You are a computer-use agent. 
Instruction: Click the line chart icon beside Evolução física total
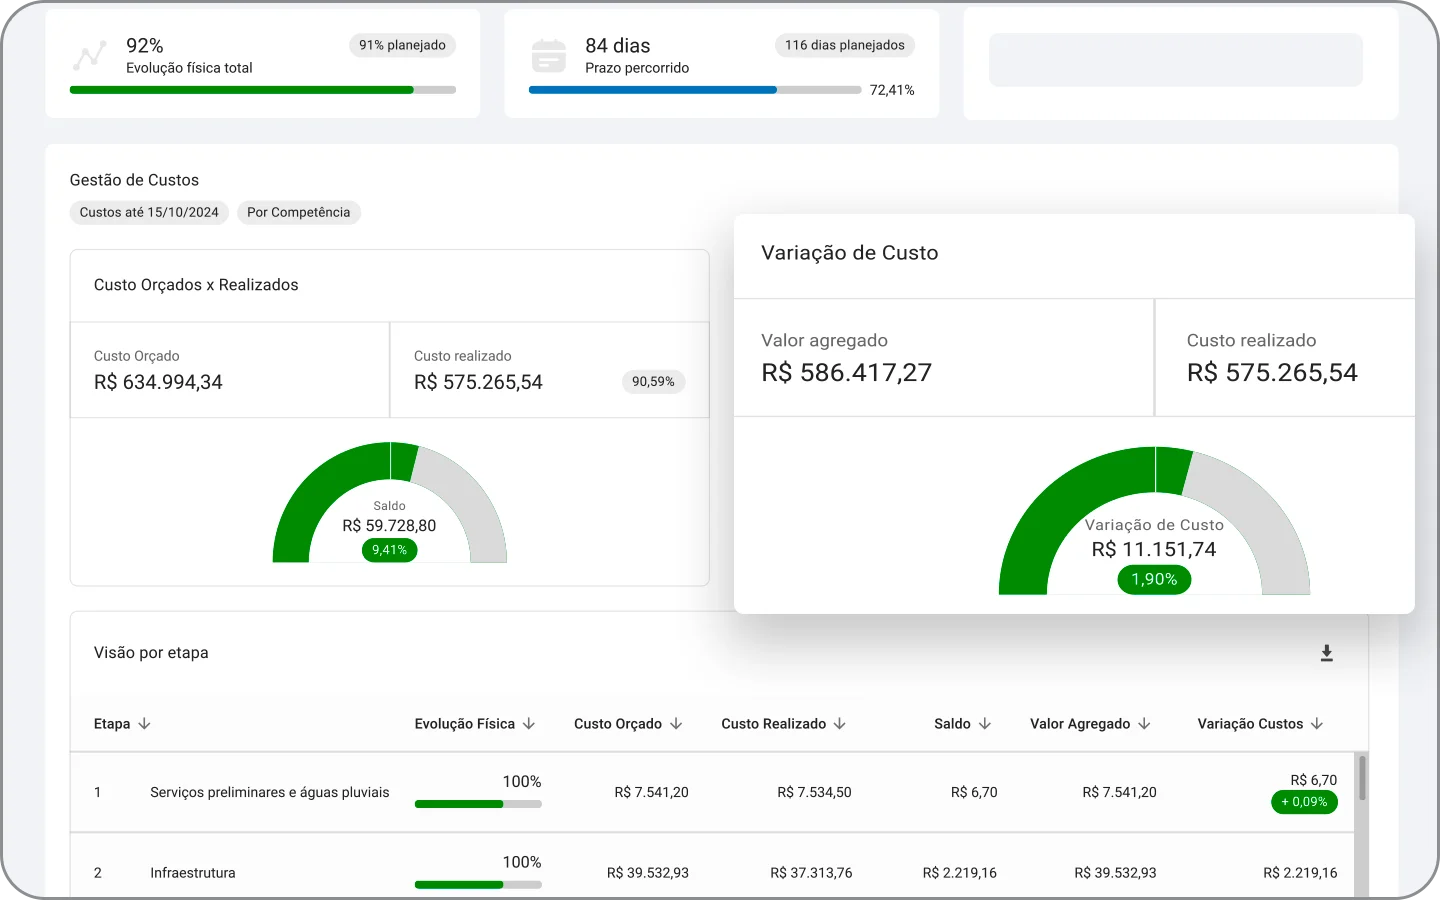(90, 56)
